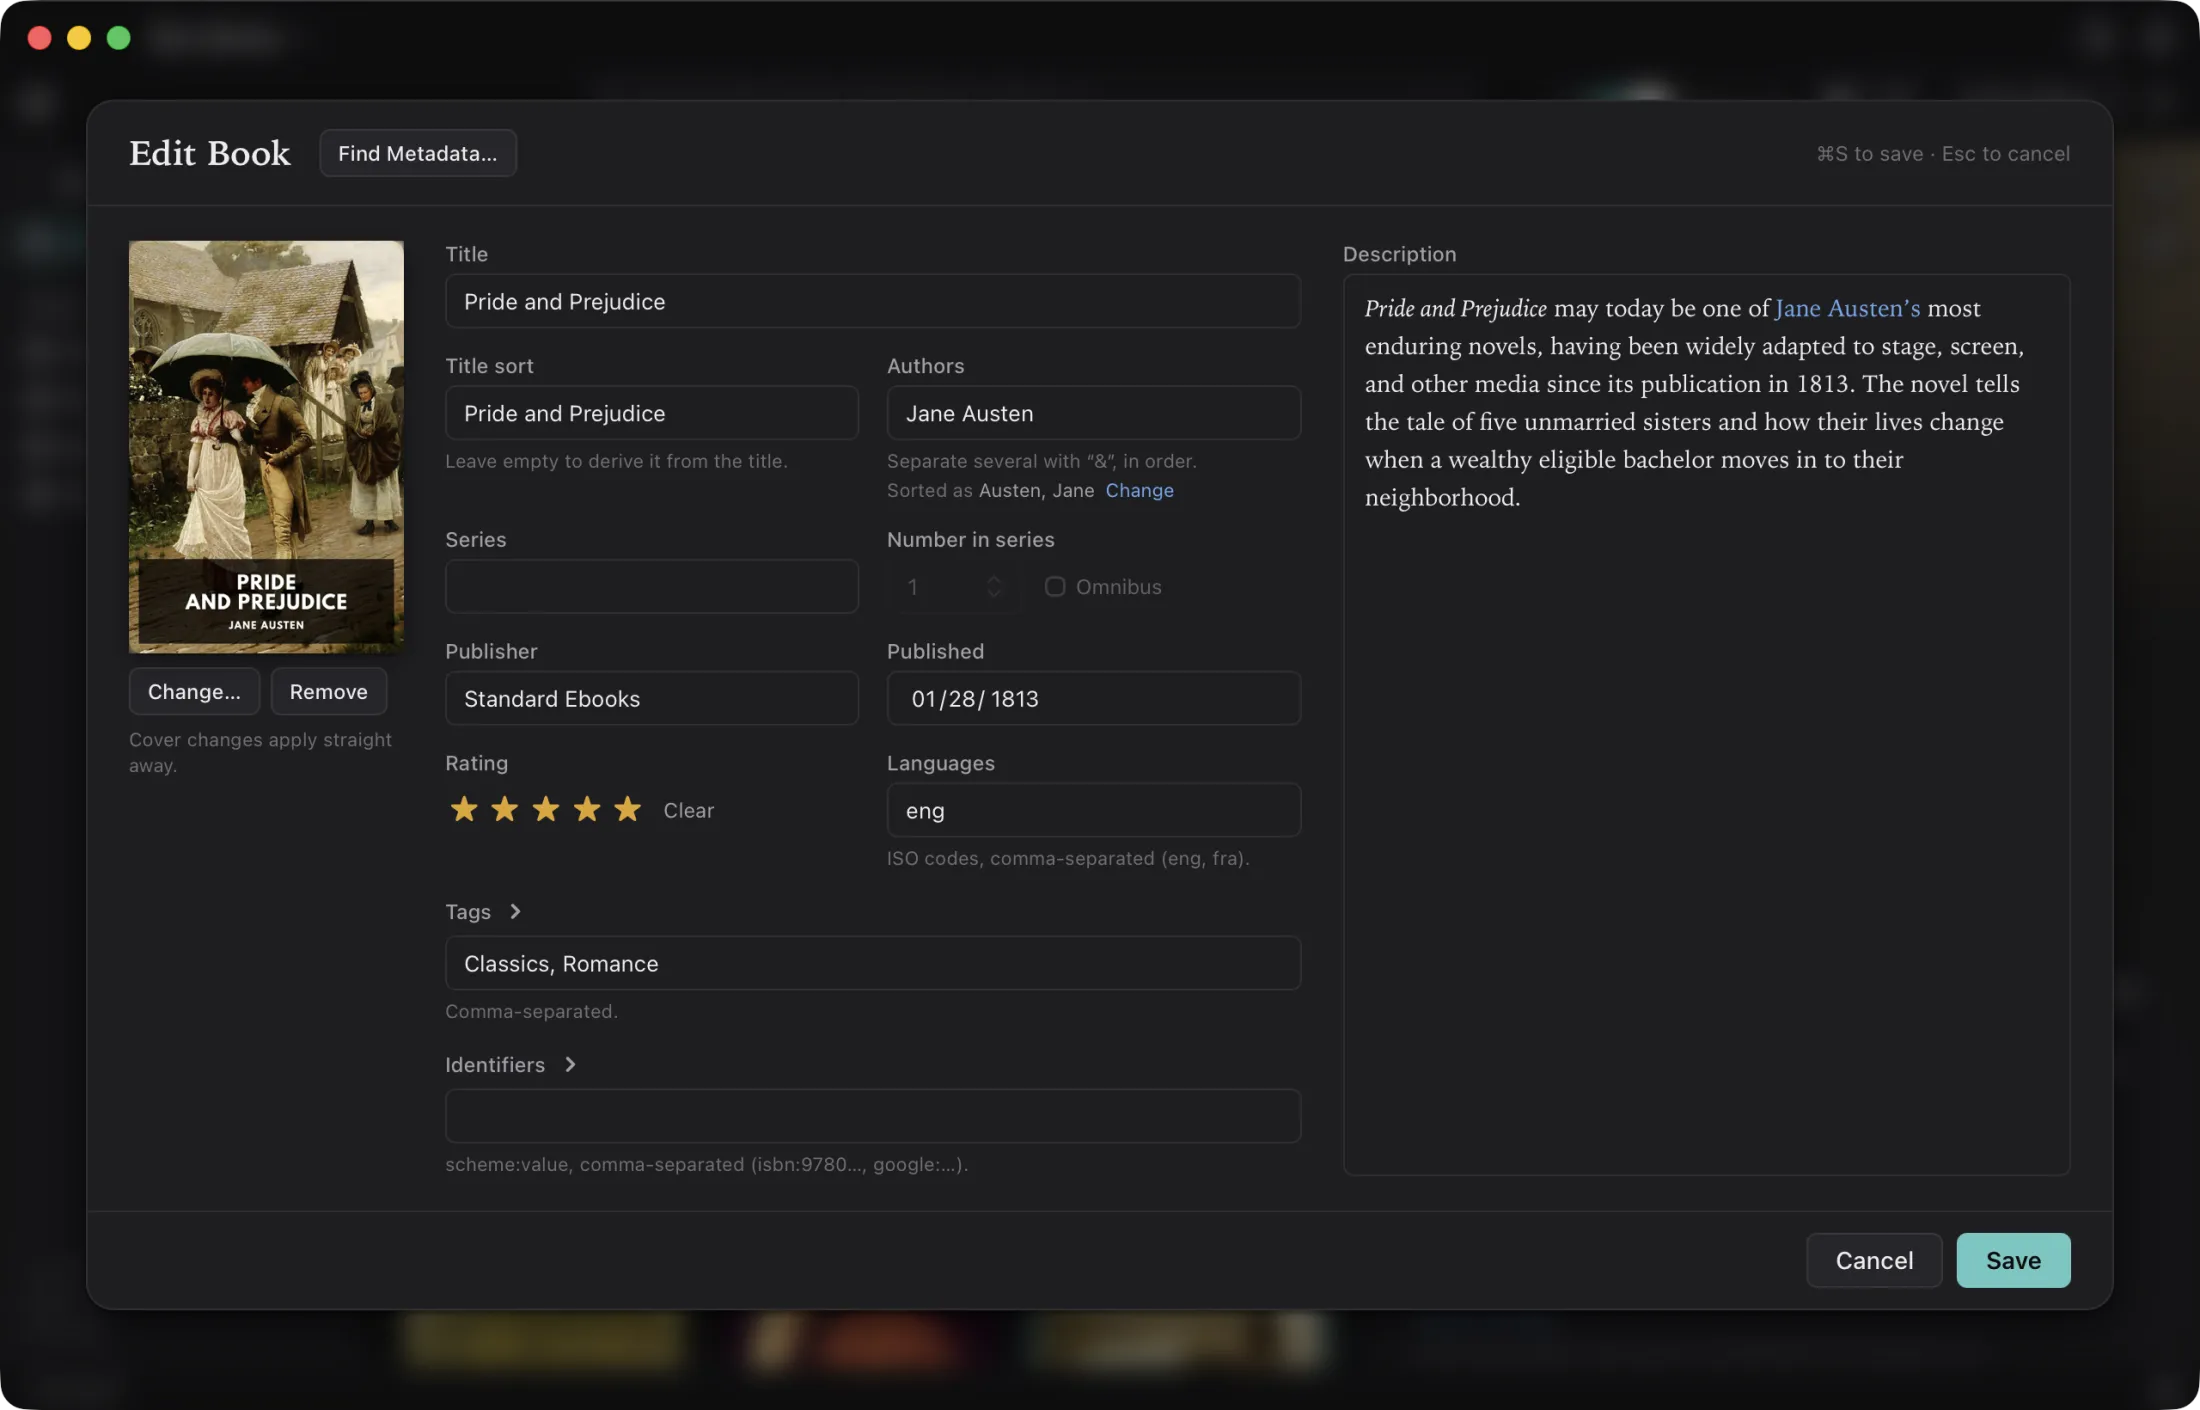
Task: Open Find Metadata dialog
Action: (x=417, y=153)
